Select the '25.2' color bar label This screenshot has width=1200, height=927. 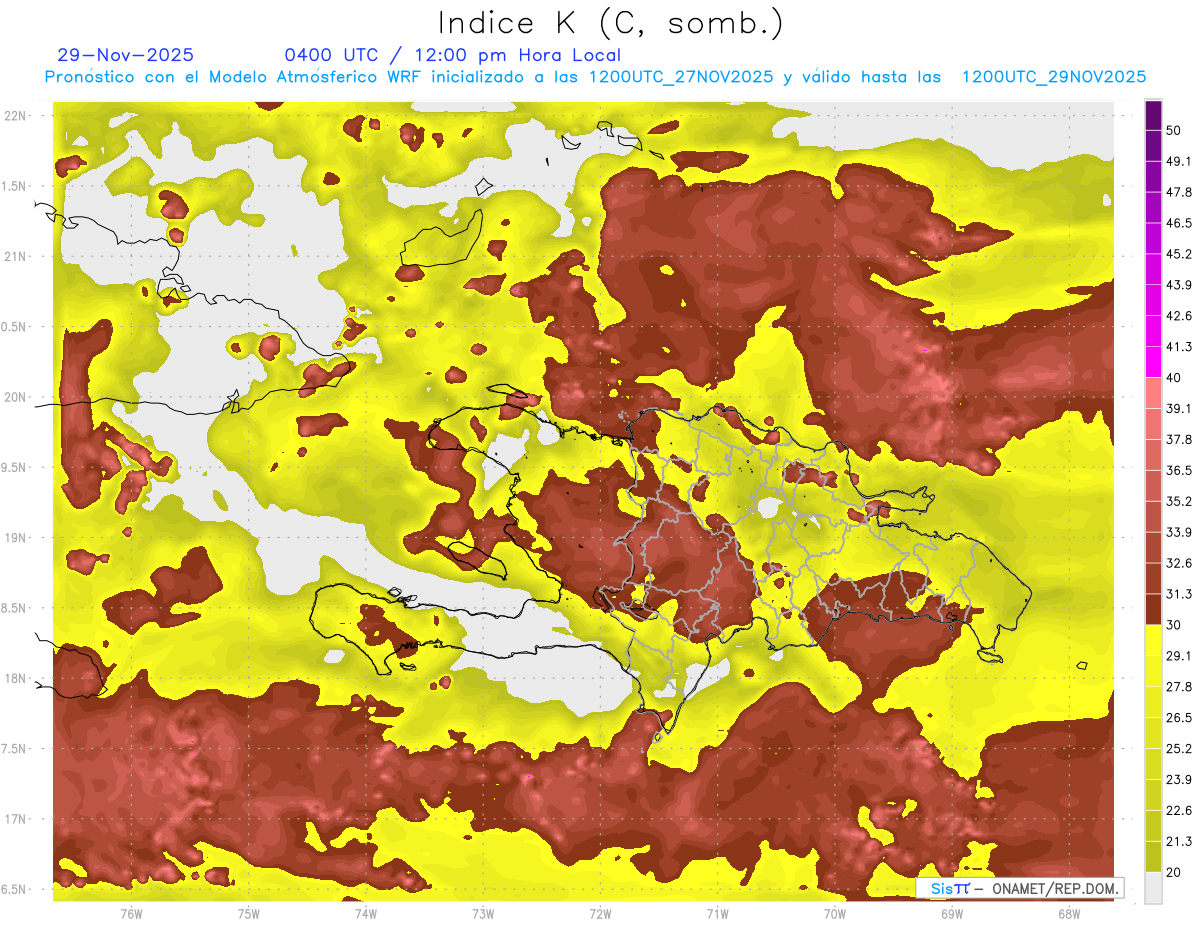(1178, 749)
